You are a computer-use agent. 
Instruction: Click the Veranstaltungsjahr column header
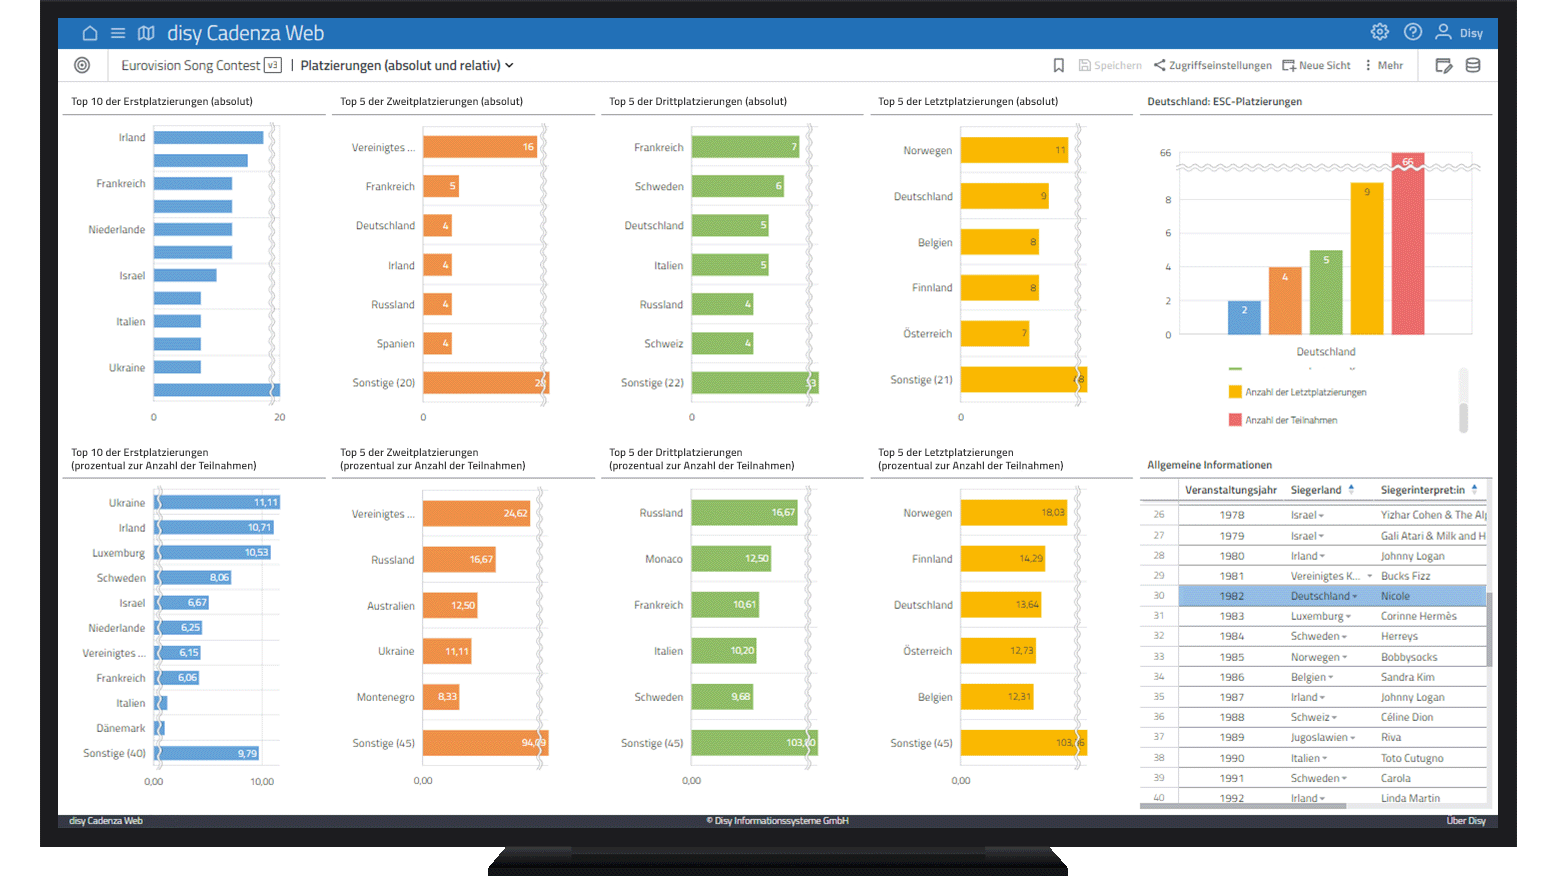1231,490
